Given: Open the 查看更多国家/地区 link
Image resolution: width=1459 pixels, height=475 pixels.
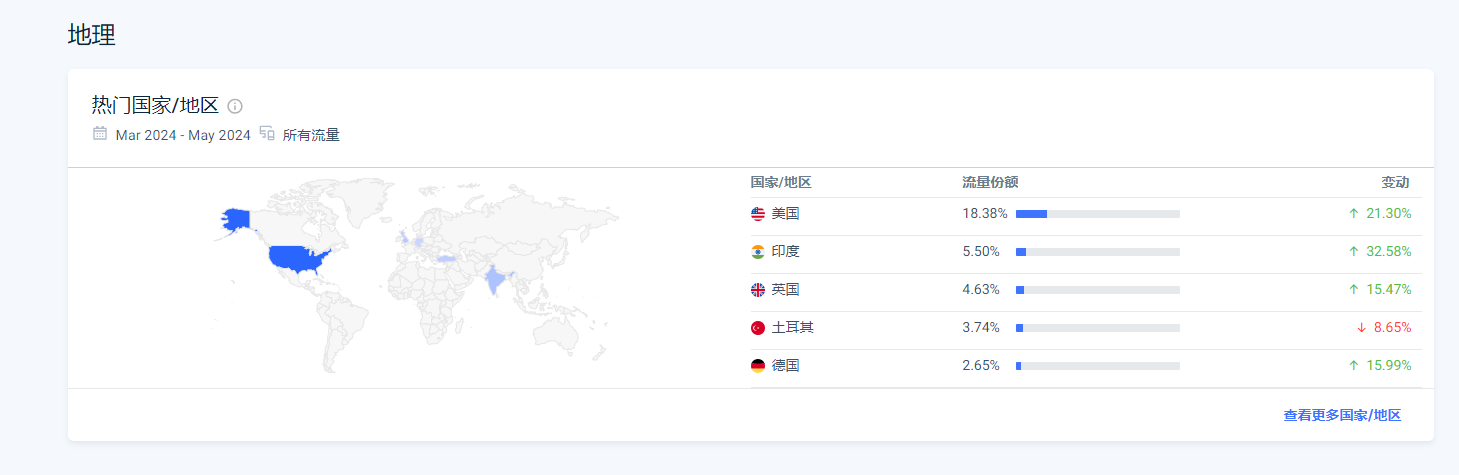Looking at the screenshot, I should (x=1342, y=415).
